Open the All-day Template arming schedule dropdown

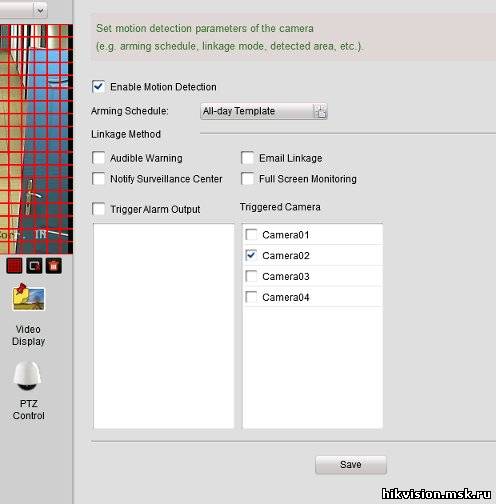pos(264,111)
